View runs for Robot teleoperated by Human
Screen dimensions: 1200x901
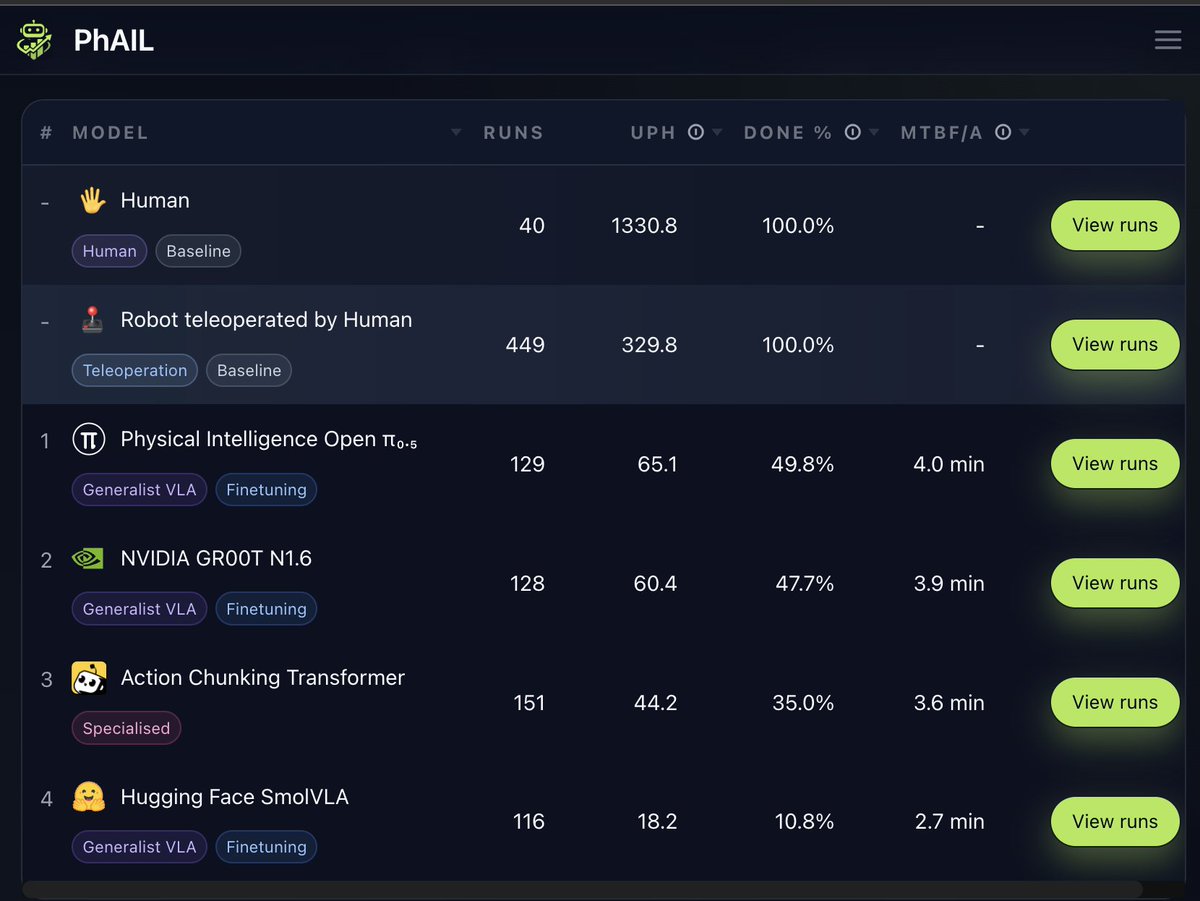tap(1115, 344)
